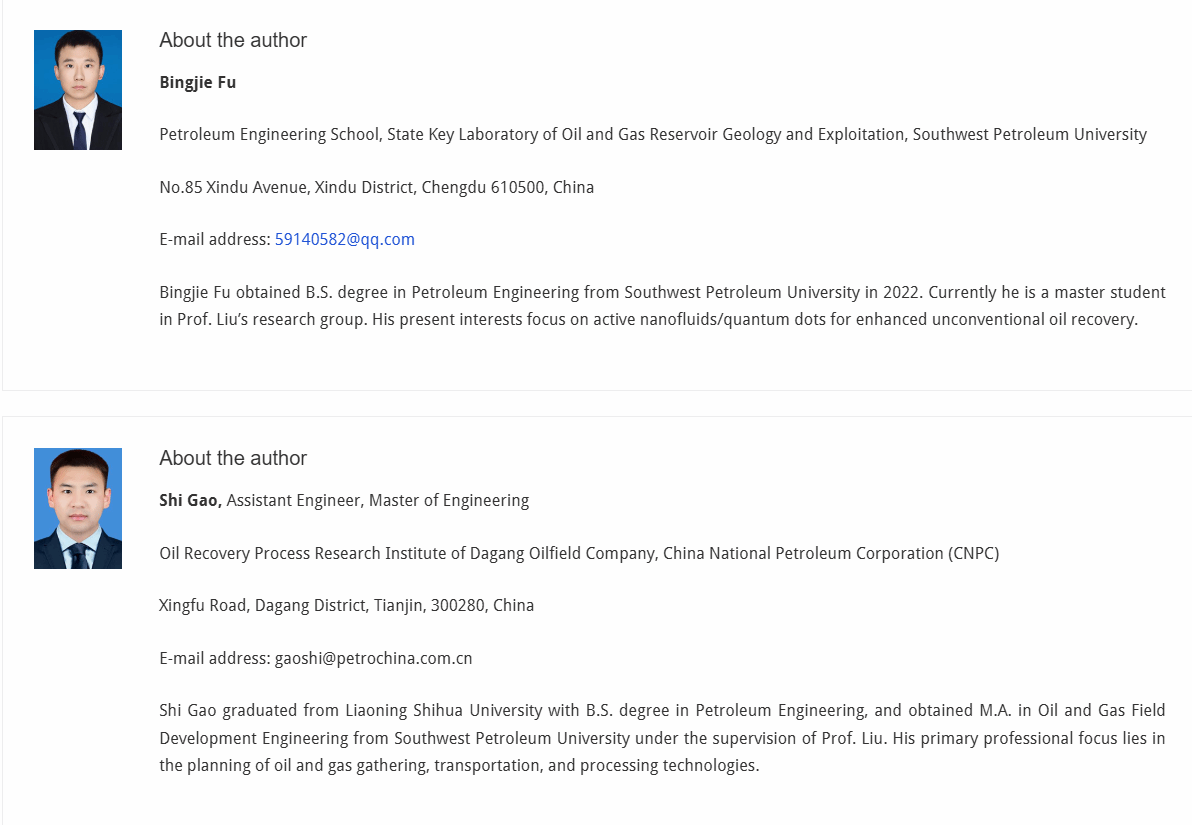Click the 'No.85 Xindu Avenue' address line
1192x825 pixels.
click(x=376, y=187)
